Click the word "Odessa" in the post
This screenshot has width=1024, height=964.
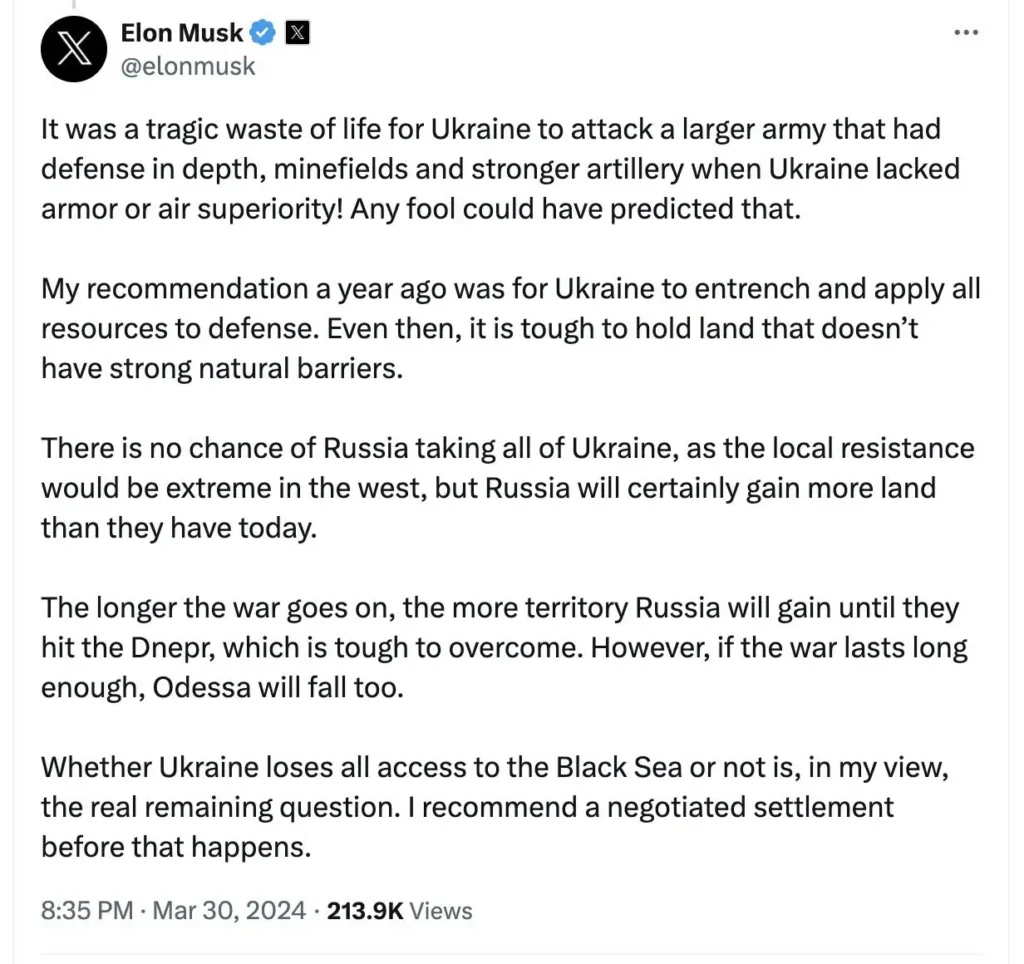coord(201,688)
